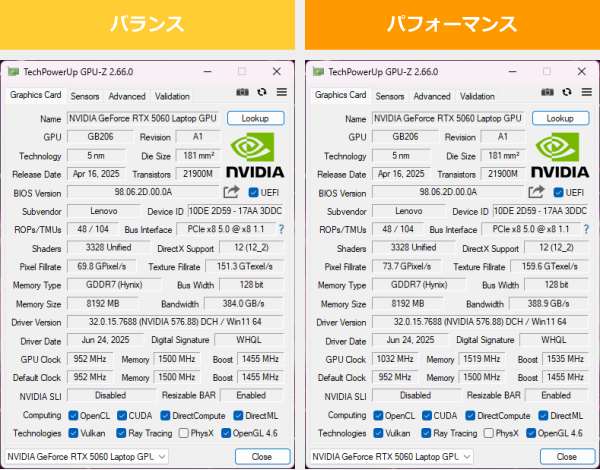Image resolution: width=600 pixels, height=470 pixels.
Task: Click screenshot camera icon in left GPU-Z window
Action: click(242, 92)
